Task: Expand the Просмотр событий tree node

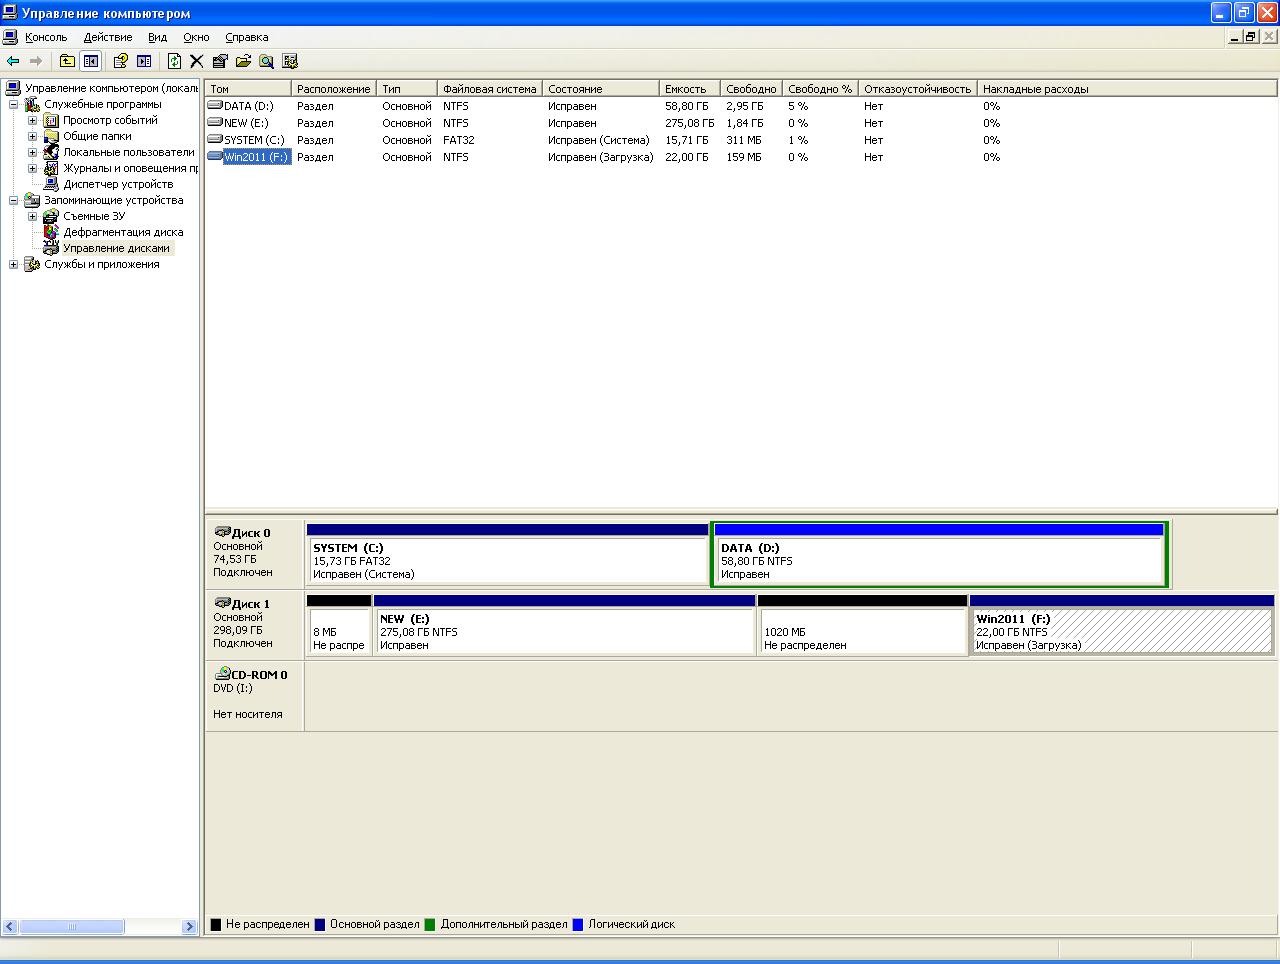Action: click(x=32, y=120)
